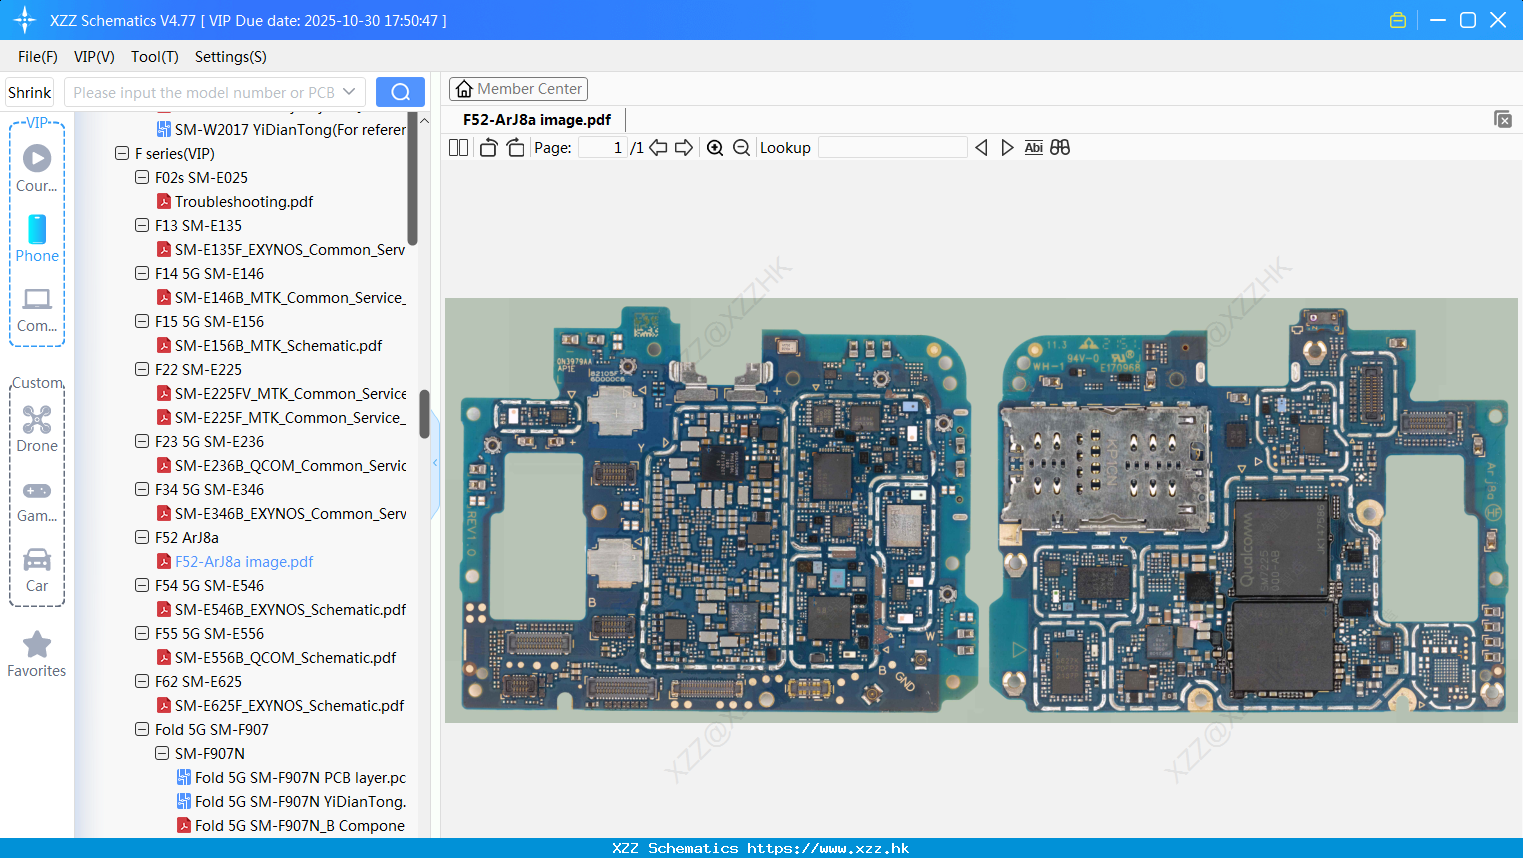Collapse the F22 SM-E225 node
Image resolution: width=1523 pixels, height=858 pixels.
tap(142, 370)
